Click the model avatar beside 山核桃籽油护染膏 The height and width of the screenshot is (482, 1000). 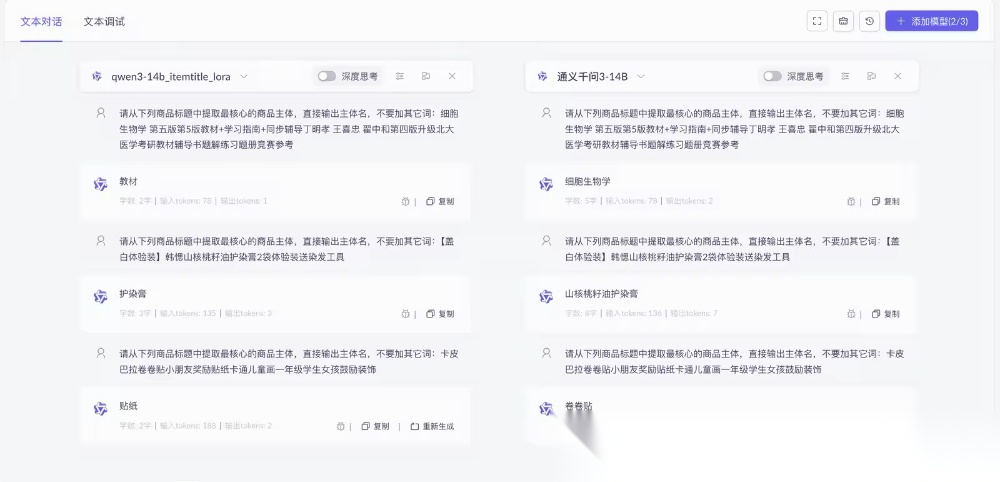(x=546, y=296)
